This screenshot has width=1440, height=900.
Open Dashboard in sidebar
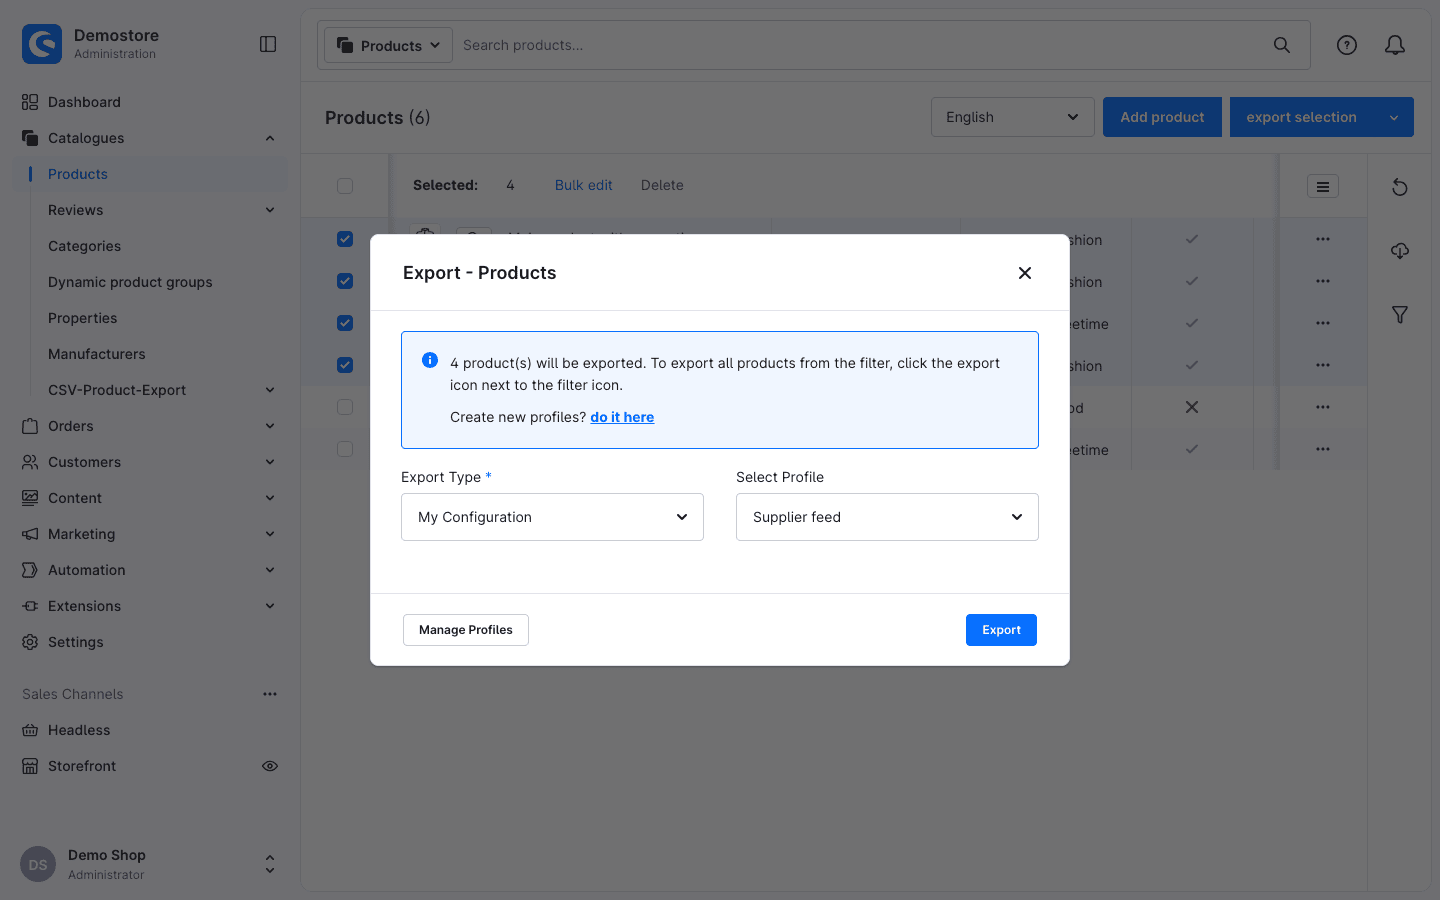(x=84, y=102)
